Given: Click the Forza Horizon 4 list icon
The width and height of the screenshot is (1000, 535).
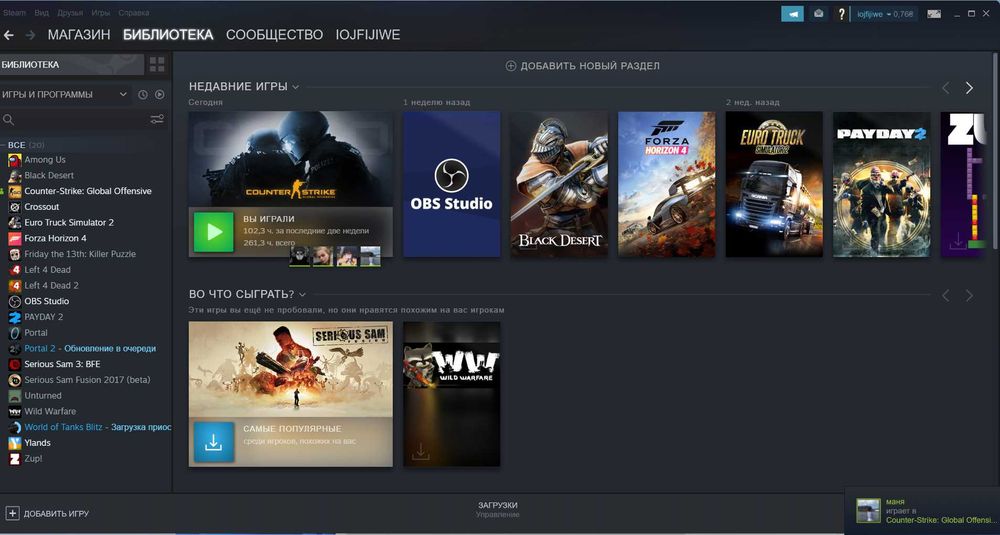Looking at the screenshot, I should click(14, 238).
